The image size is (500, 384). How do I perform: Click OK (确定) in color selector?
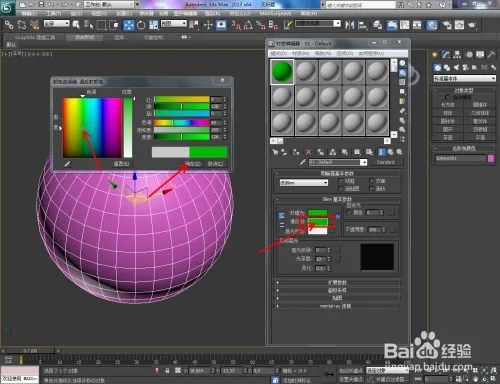pyautogui.click(x=193, y=164)
